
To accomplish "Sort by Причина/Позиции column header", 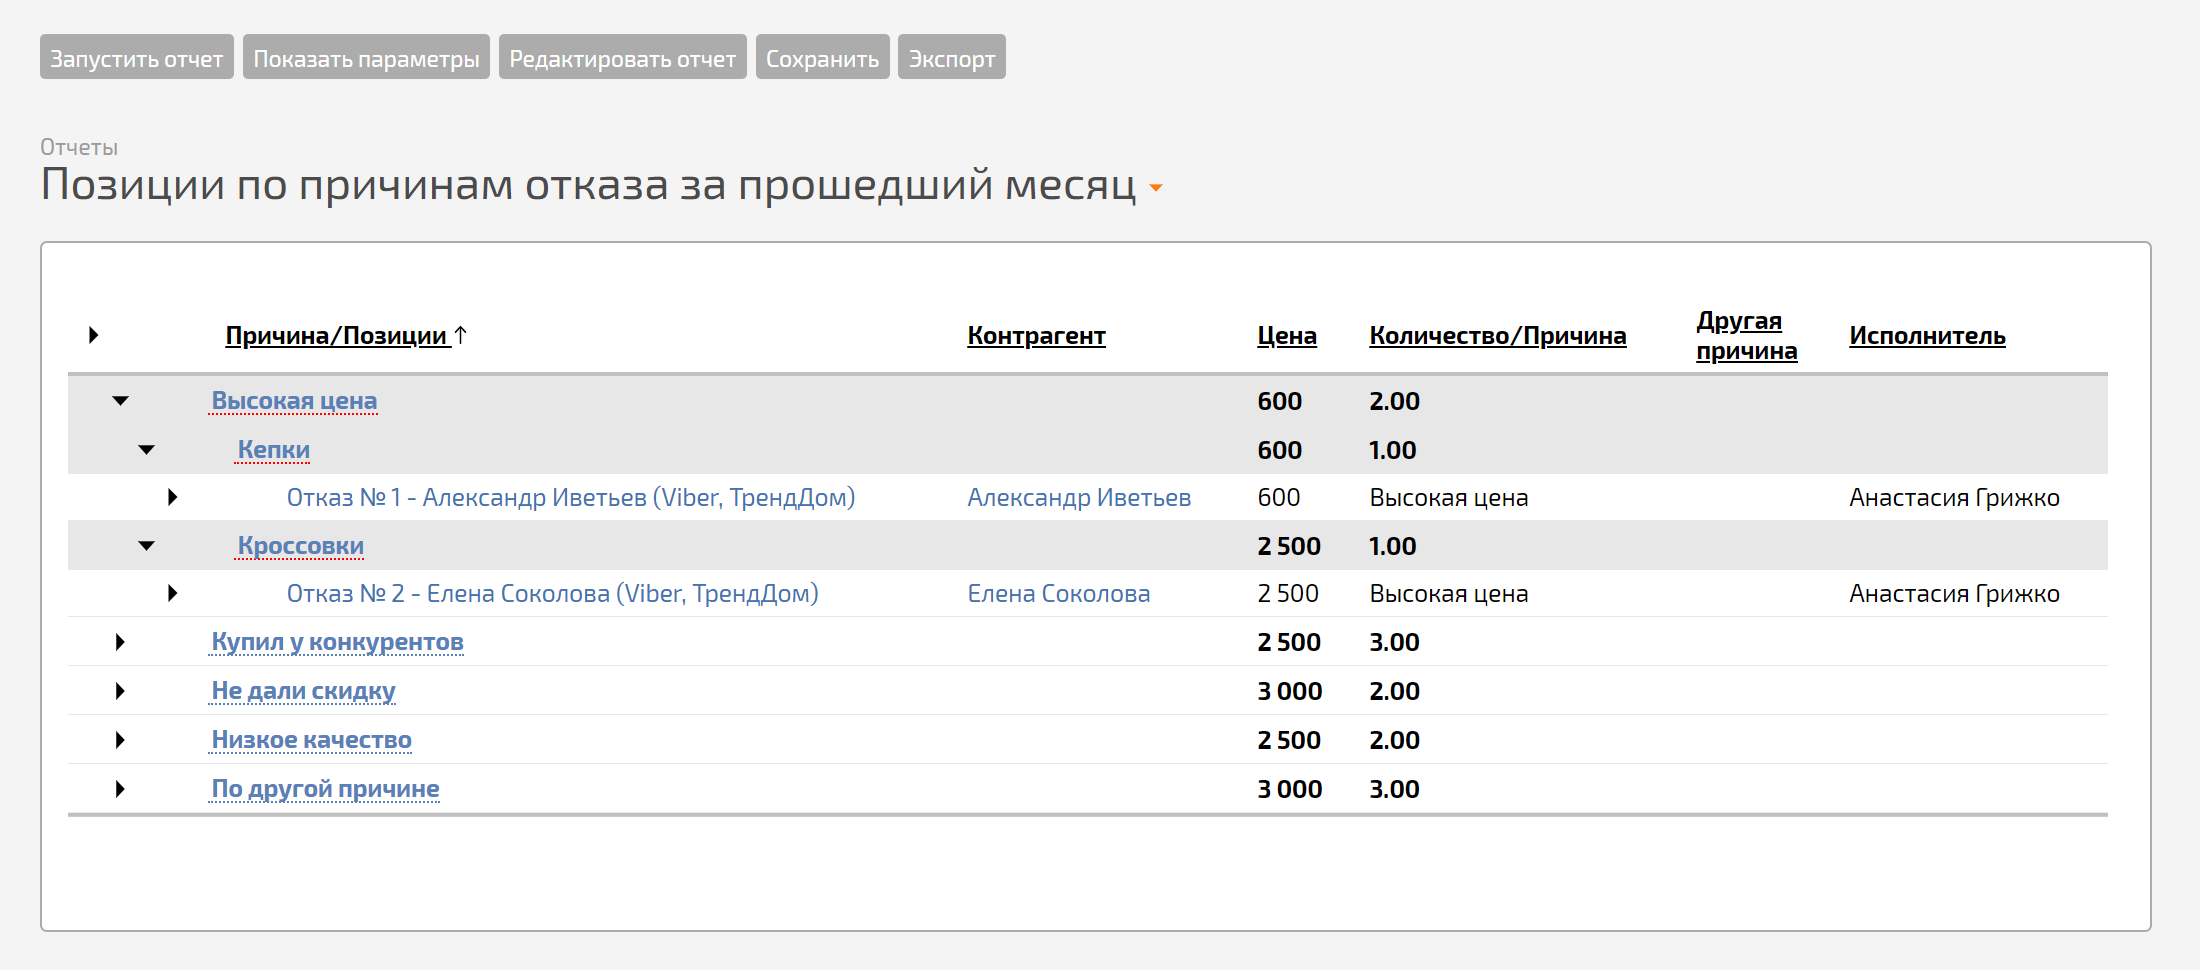I will (x=336, y=335).
